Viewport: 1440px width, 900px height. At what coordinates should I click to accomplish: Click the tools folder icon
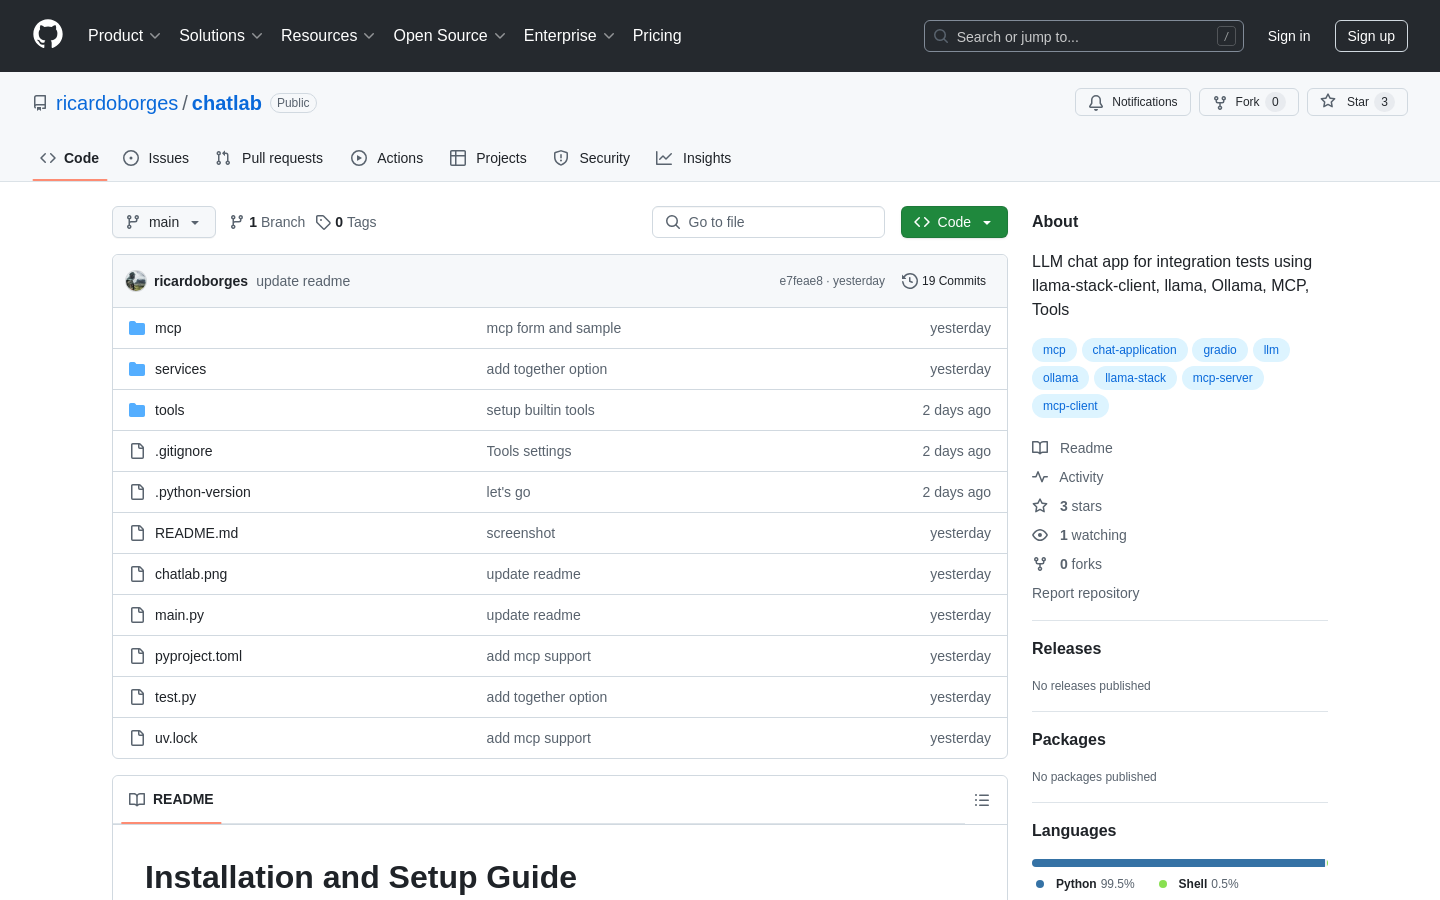(x=137, y=410)
